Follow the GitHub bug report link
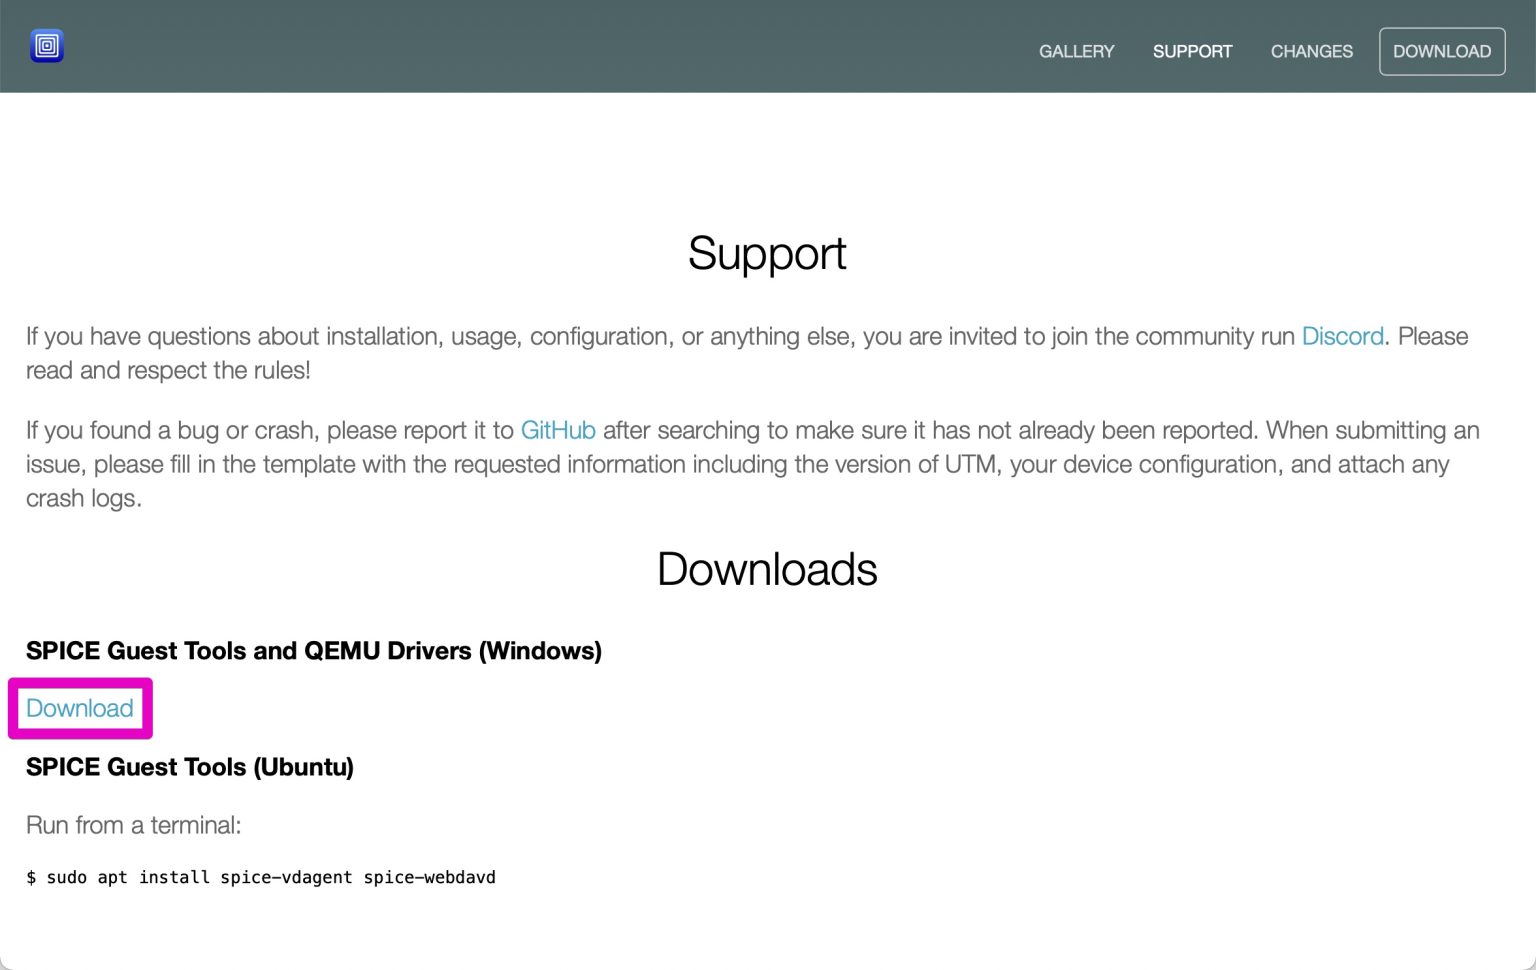This screenshot has width=1536, height=970. tap(558, 430)
